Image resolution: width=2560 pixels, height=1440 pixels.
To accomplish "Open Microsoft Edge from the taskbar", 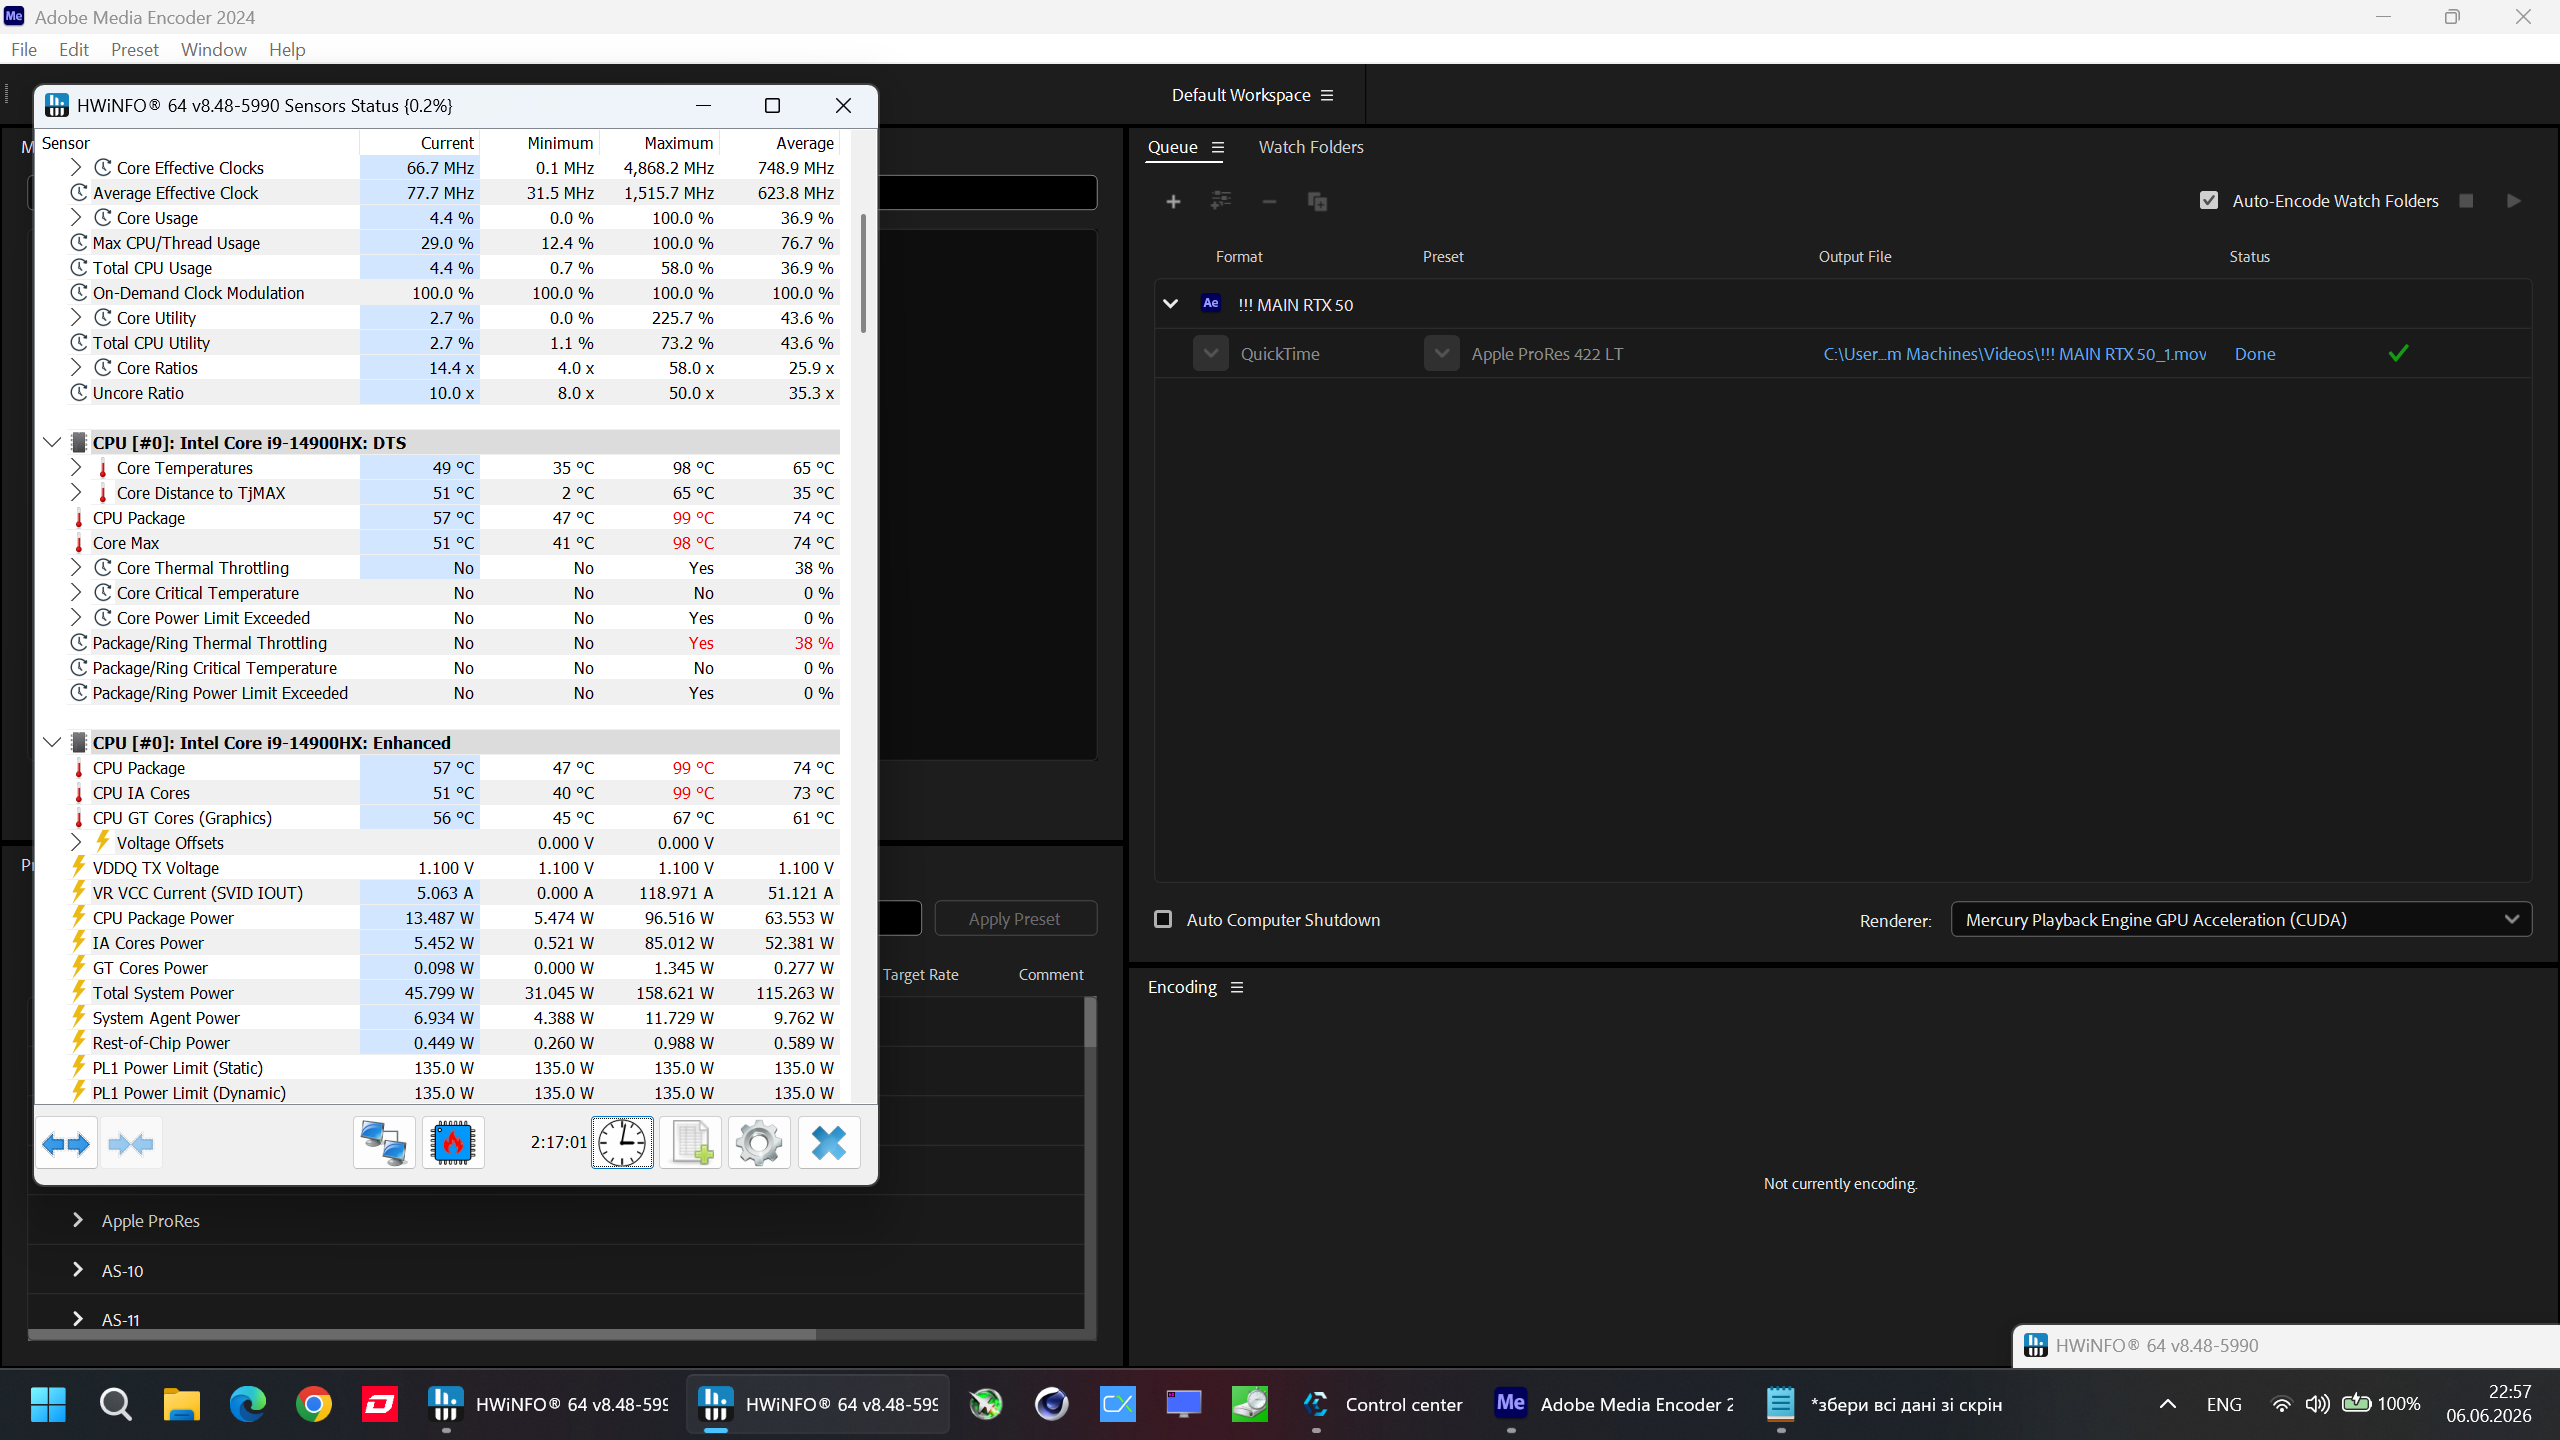I will coord(248,1404).
